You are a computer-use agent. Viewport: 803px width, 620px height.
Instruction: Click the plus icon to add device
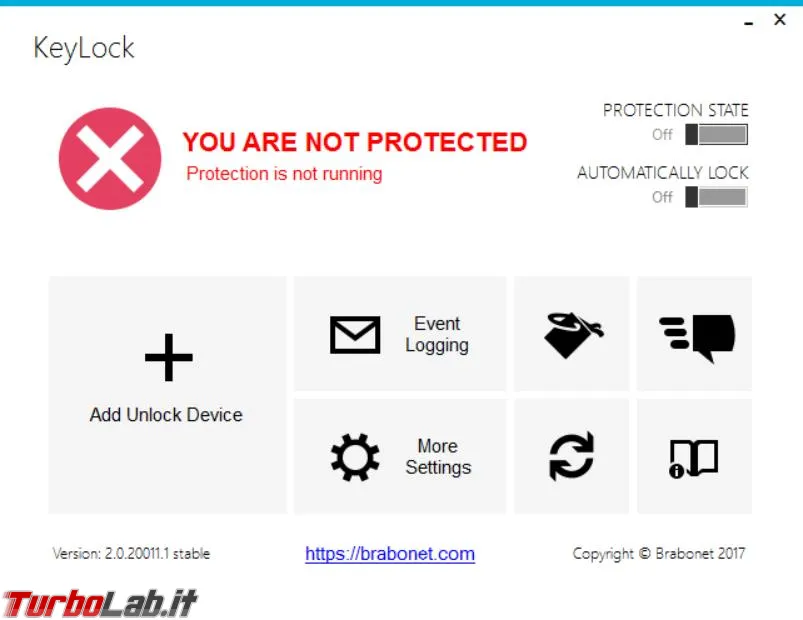(x=168, y=357)
